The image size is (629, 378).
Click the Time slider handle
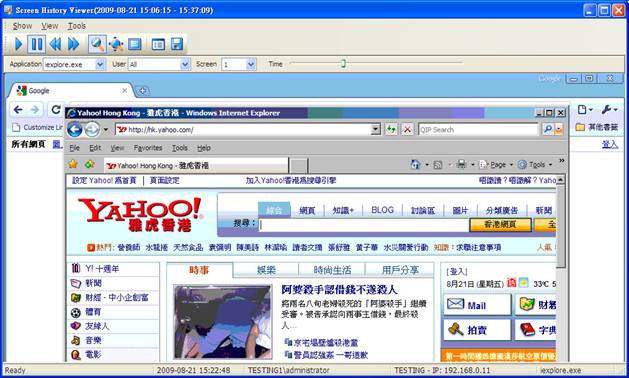(343, 63)
